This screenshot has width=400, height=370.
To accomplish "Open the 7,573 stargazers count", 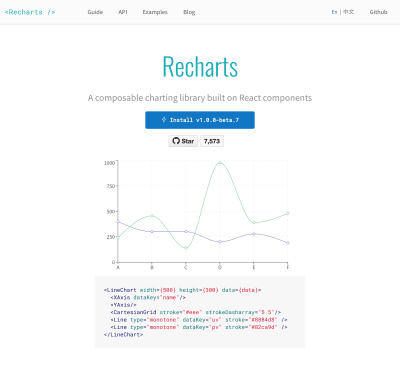I will pyautogui.click(x=212, y=141).
